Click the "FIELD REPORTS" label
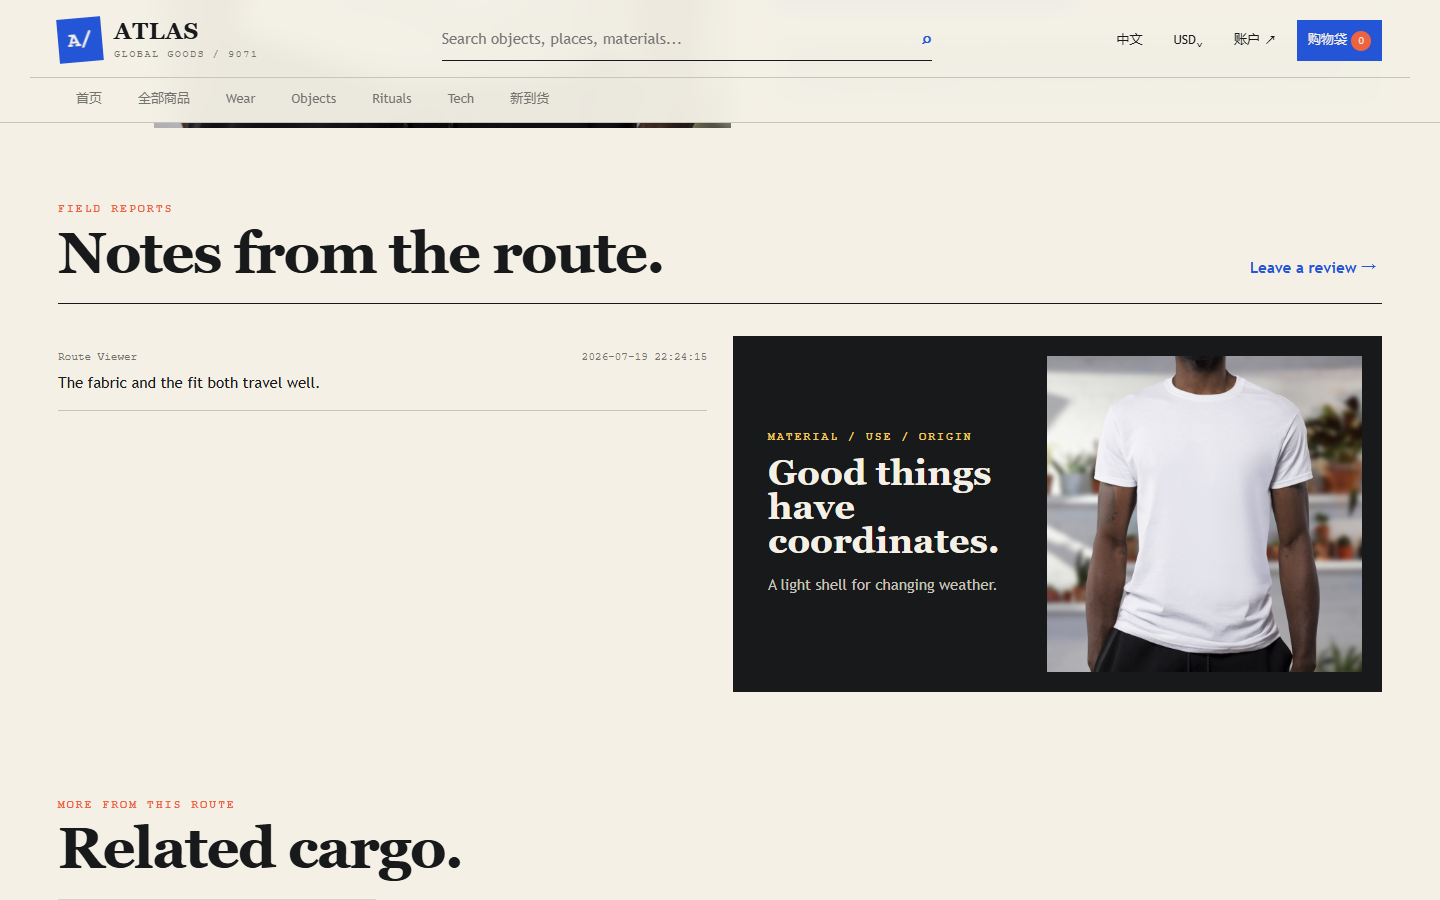The height and width of the screenshot is (900, 1440). click(x=115, y=209)
